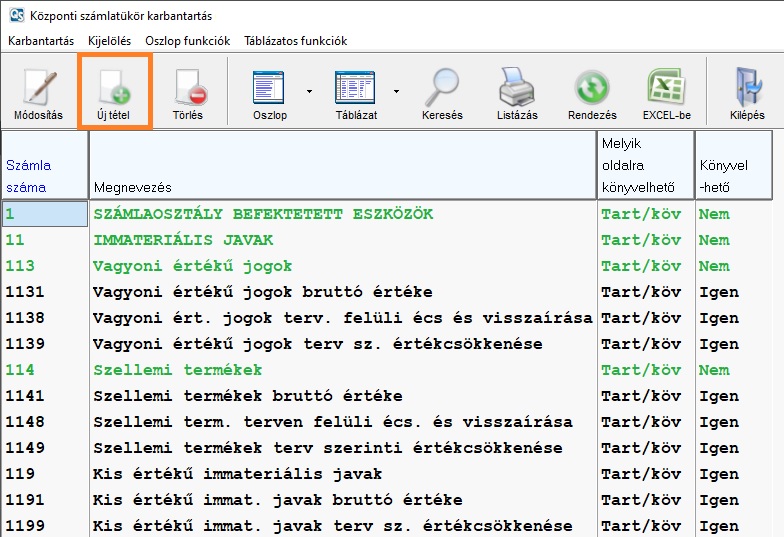Open the Oszlop column tool

(x=269, y=91)
